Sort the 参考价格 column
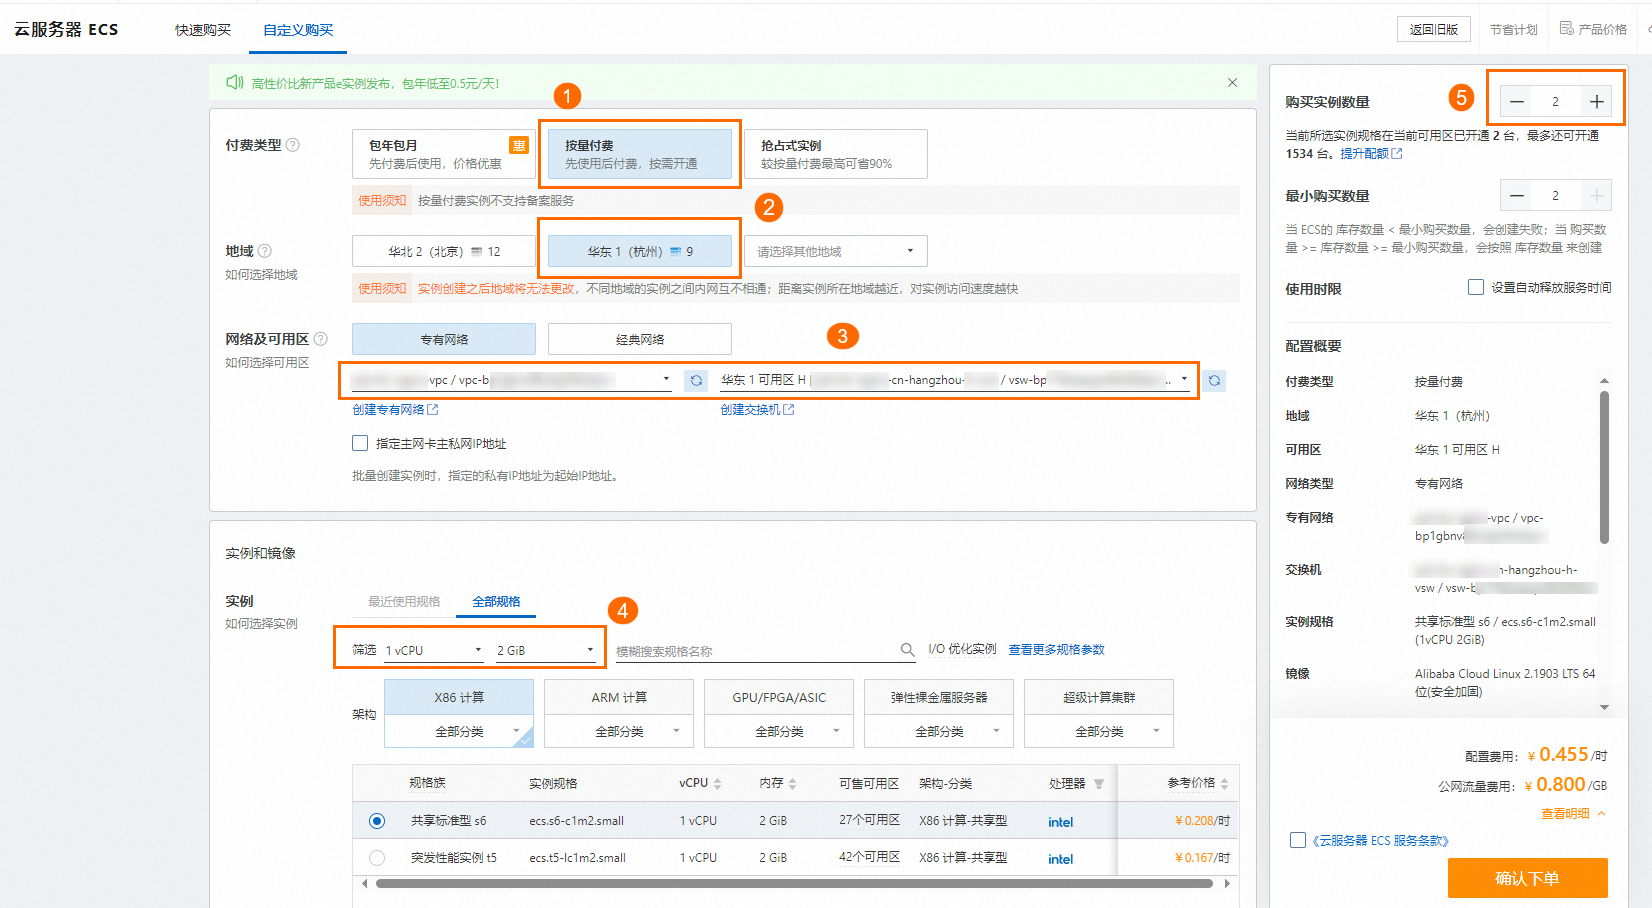This screenshot has width=1652, height=908. (1224, 784)
